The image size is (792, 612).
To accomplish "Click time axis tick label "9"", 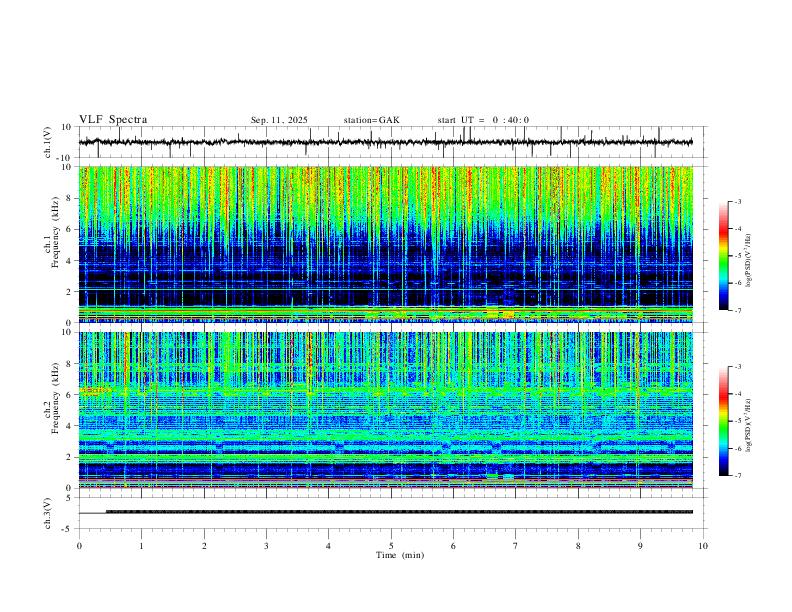I will coord(640,546).
